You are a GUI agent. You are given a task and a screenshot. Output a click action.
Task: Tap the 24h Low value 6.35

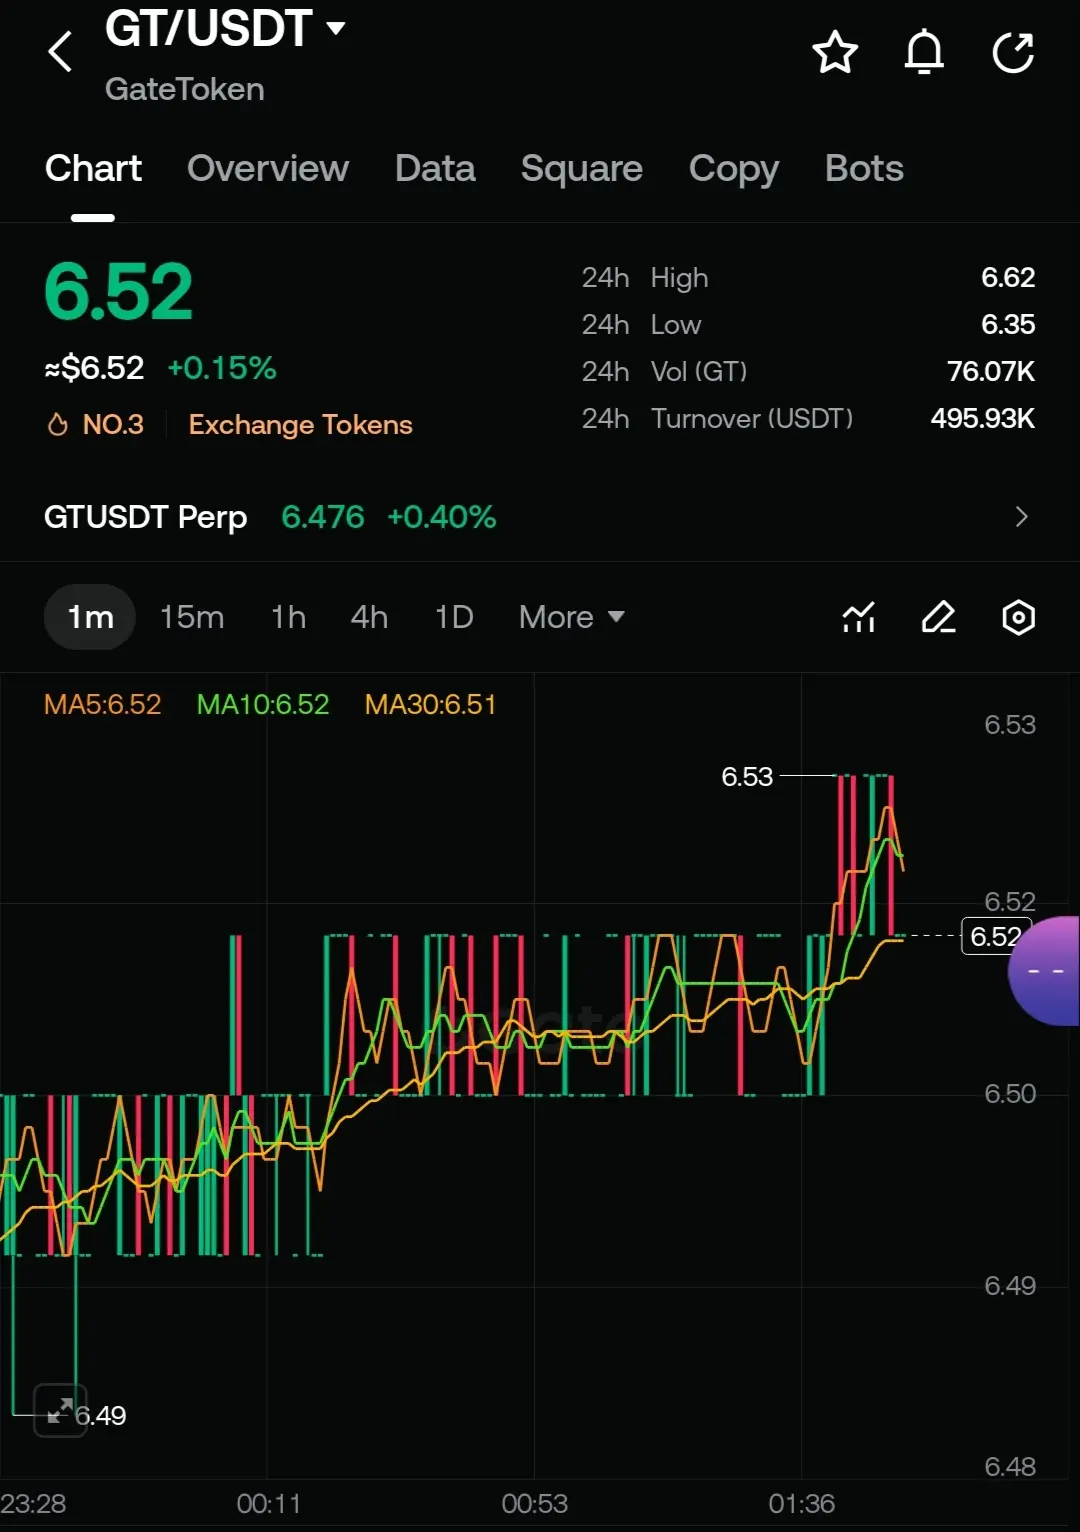click(1008, 324)
